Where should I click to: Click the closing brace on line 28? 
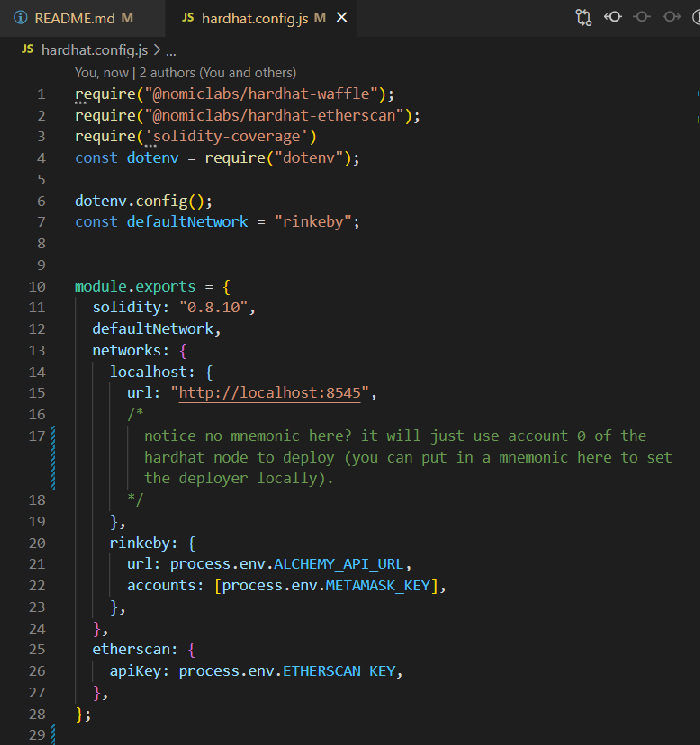79,714
